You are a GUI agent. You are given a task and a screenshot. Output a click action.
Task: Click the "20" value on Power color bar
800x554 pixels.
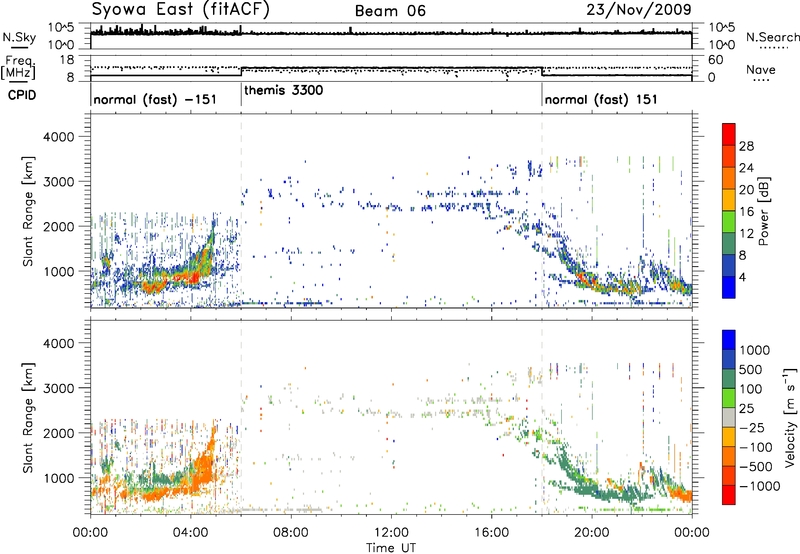click(x=746, y=190)
